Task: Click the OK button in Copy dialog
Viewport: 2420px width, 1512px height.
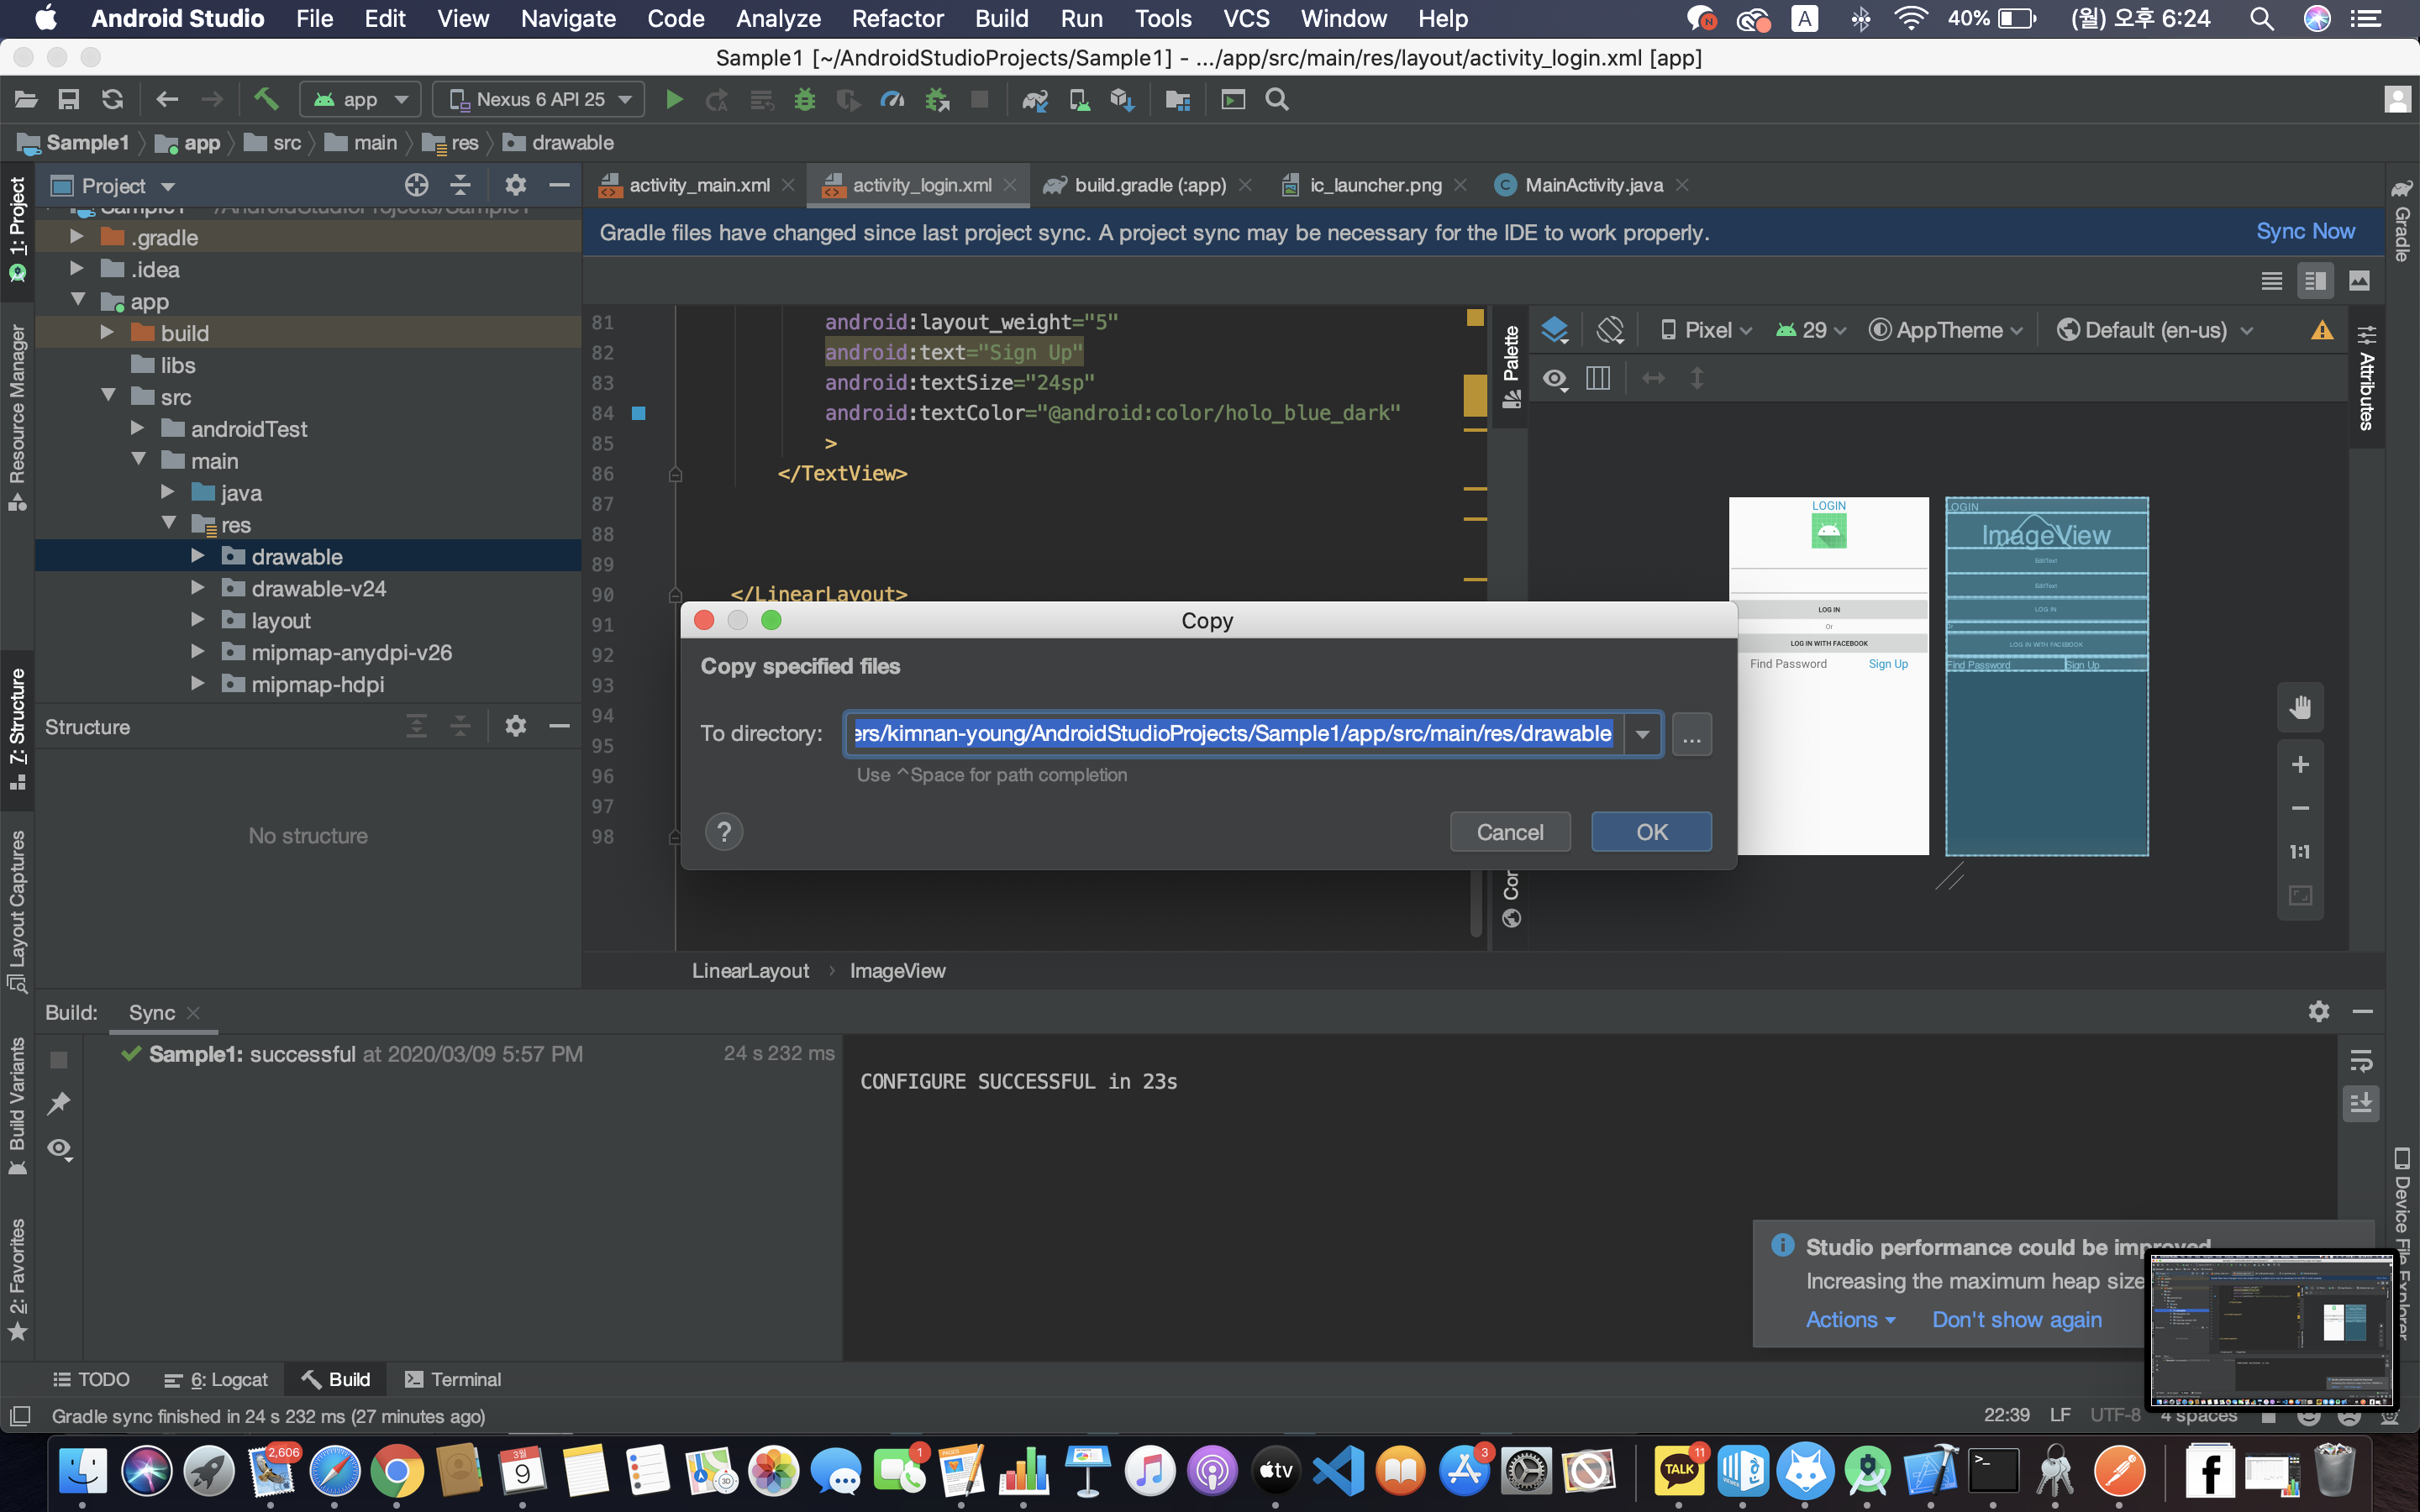Action: 1651,832
